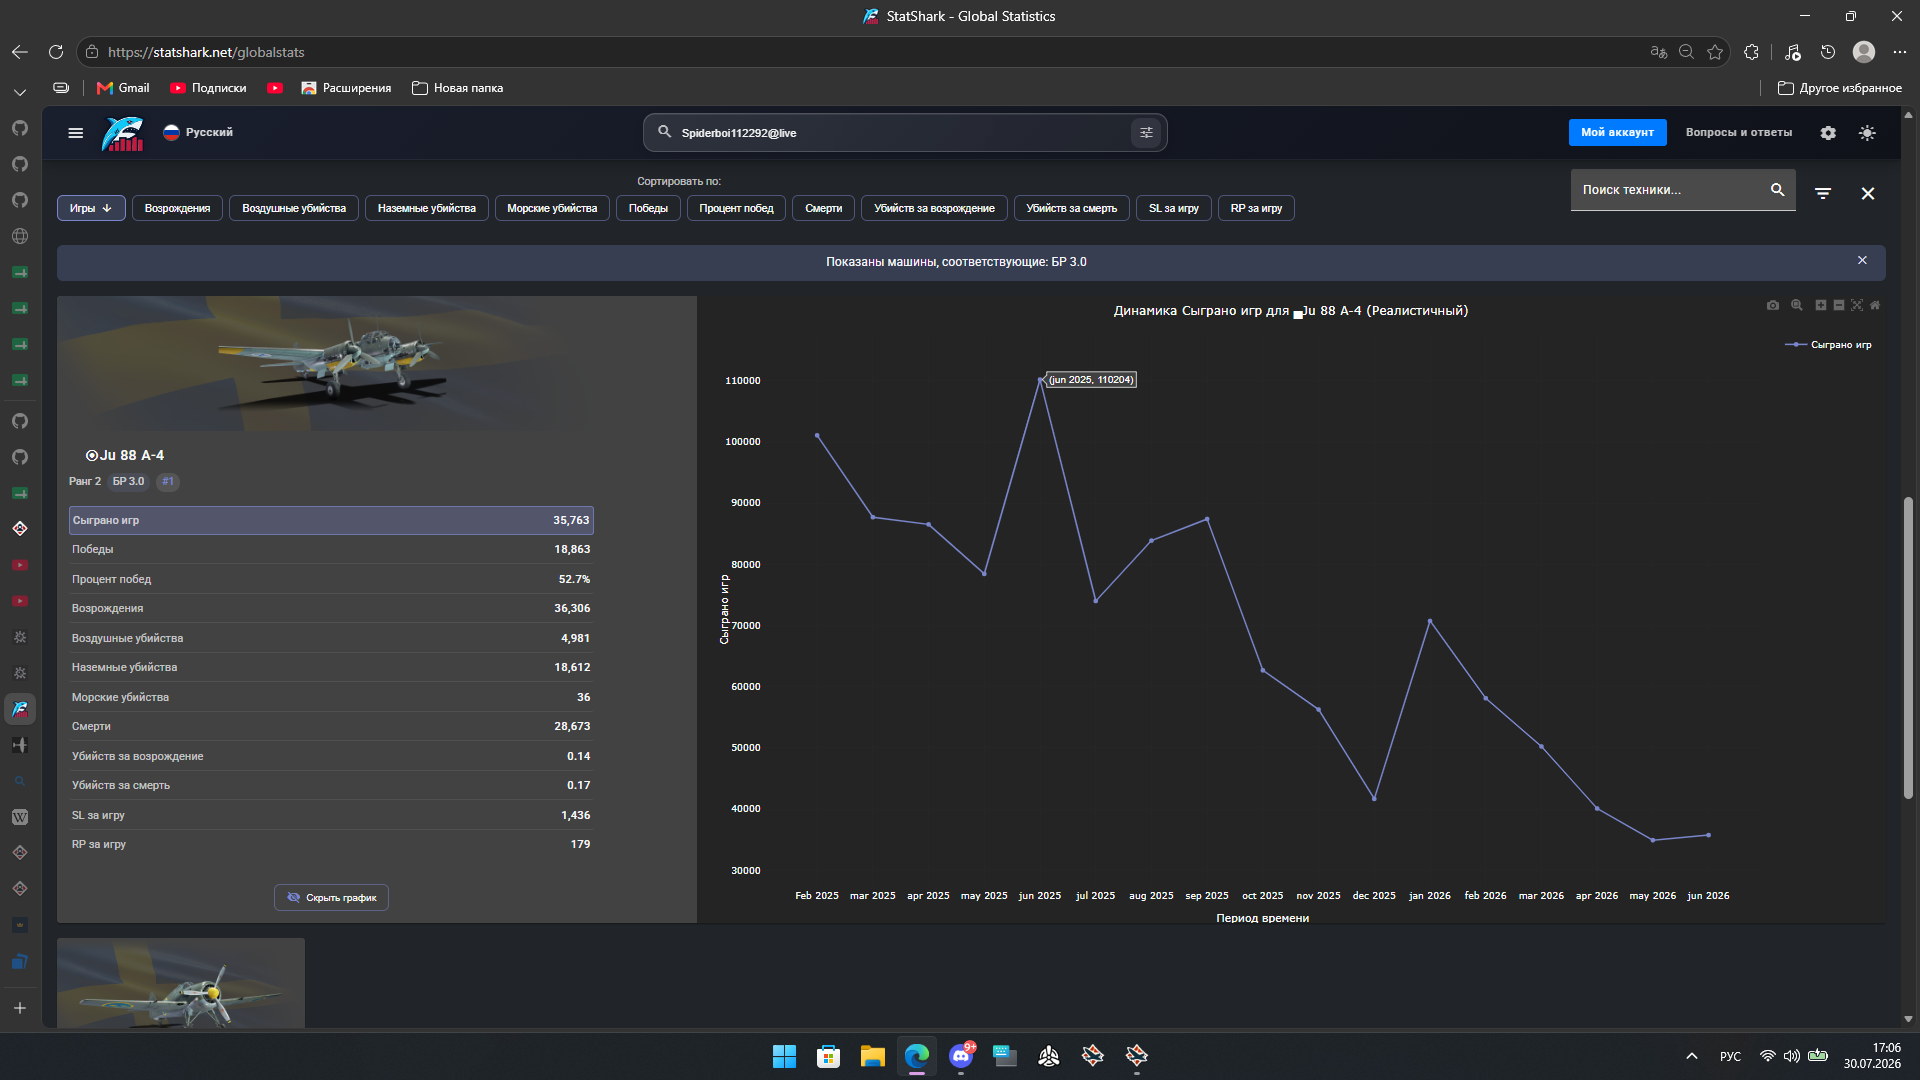Toggle Сыграно игр series in legend
This screenshot has height=1080, width=1920.
[1829, 345]
